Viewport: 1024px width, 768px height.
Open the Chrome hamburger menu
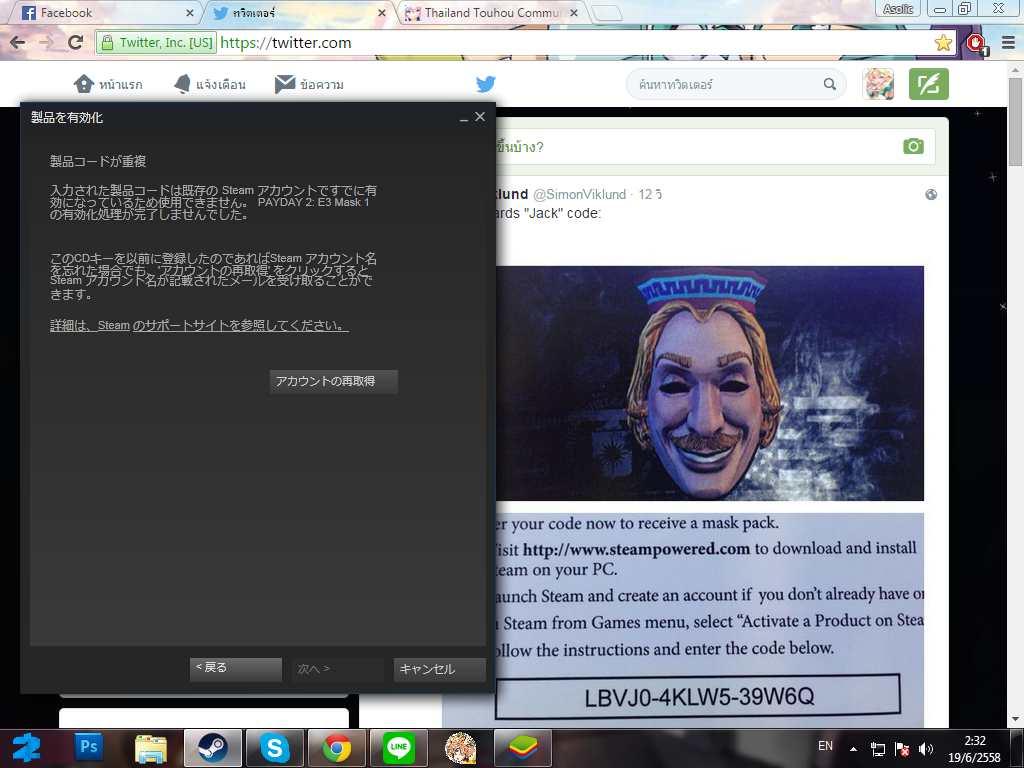tap(1008, 42)
